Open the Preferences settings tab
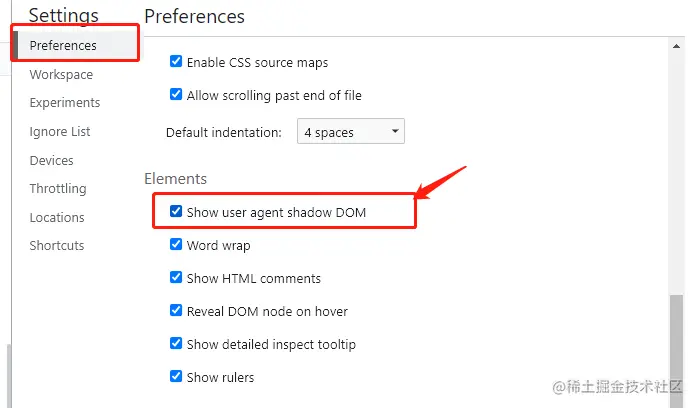Image resolution: width=696 pixels, height=408 pixels. point(63,45)
